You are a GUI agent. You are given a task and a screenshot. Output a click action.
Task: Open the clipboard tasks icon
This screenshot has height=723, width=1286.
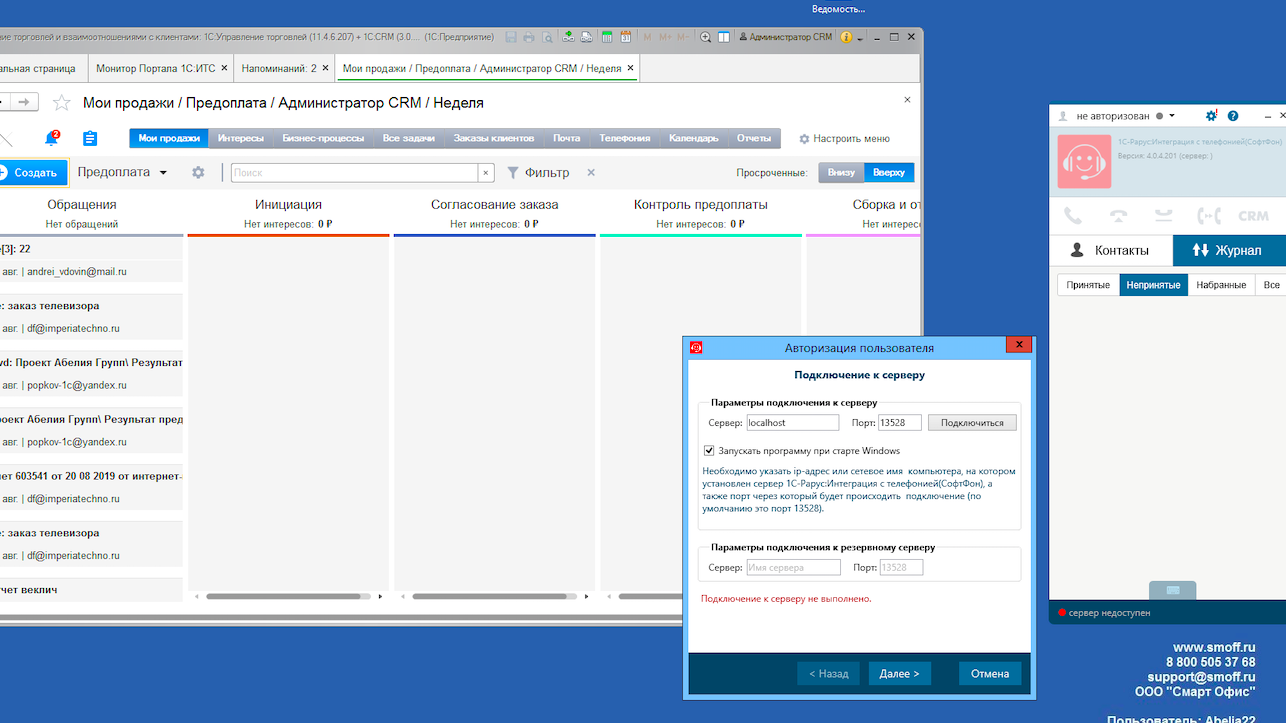point(90,139)
